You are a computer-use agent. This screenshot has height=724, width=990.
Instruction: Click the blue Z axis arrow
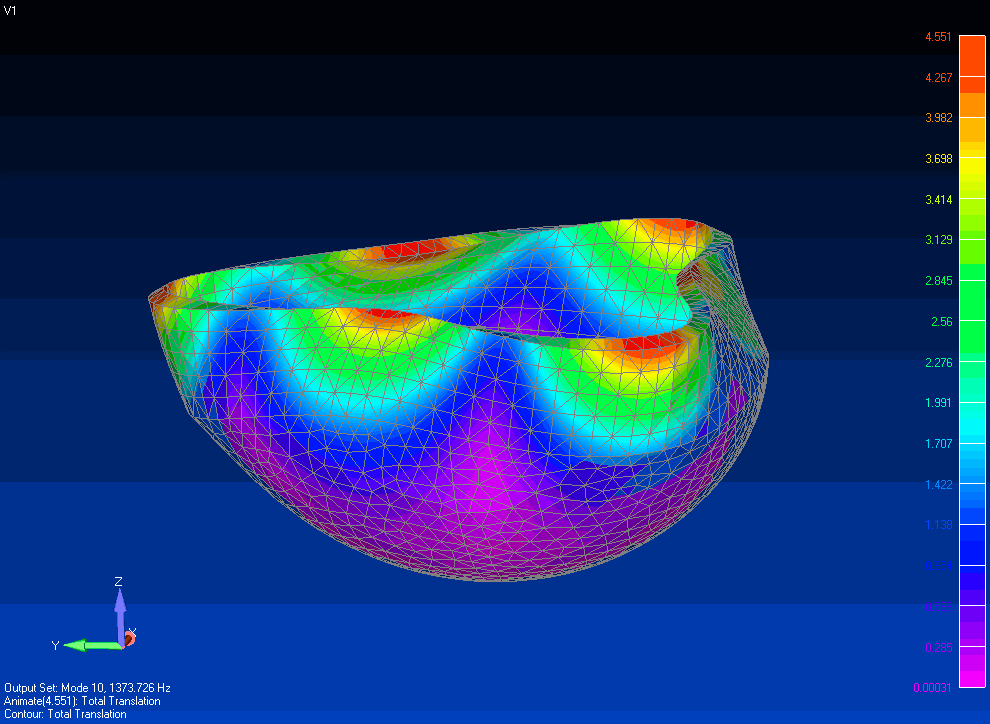(x=120, y=605)
